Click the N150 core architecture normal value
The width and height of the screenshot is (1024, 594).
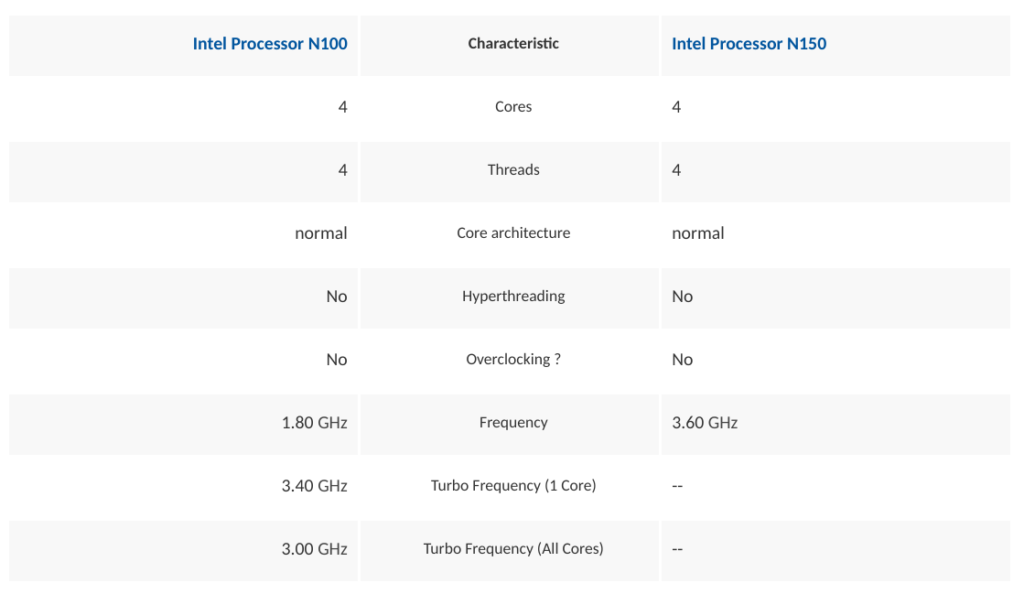698,233
